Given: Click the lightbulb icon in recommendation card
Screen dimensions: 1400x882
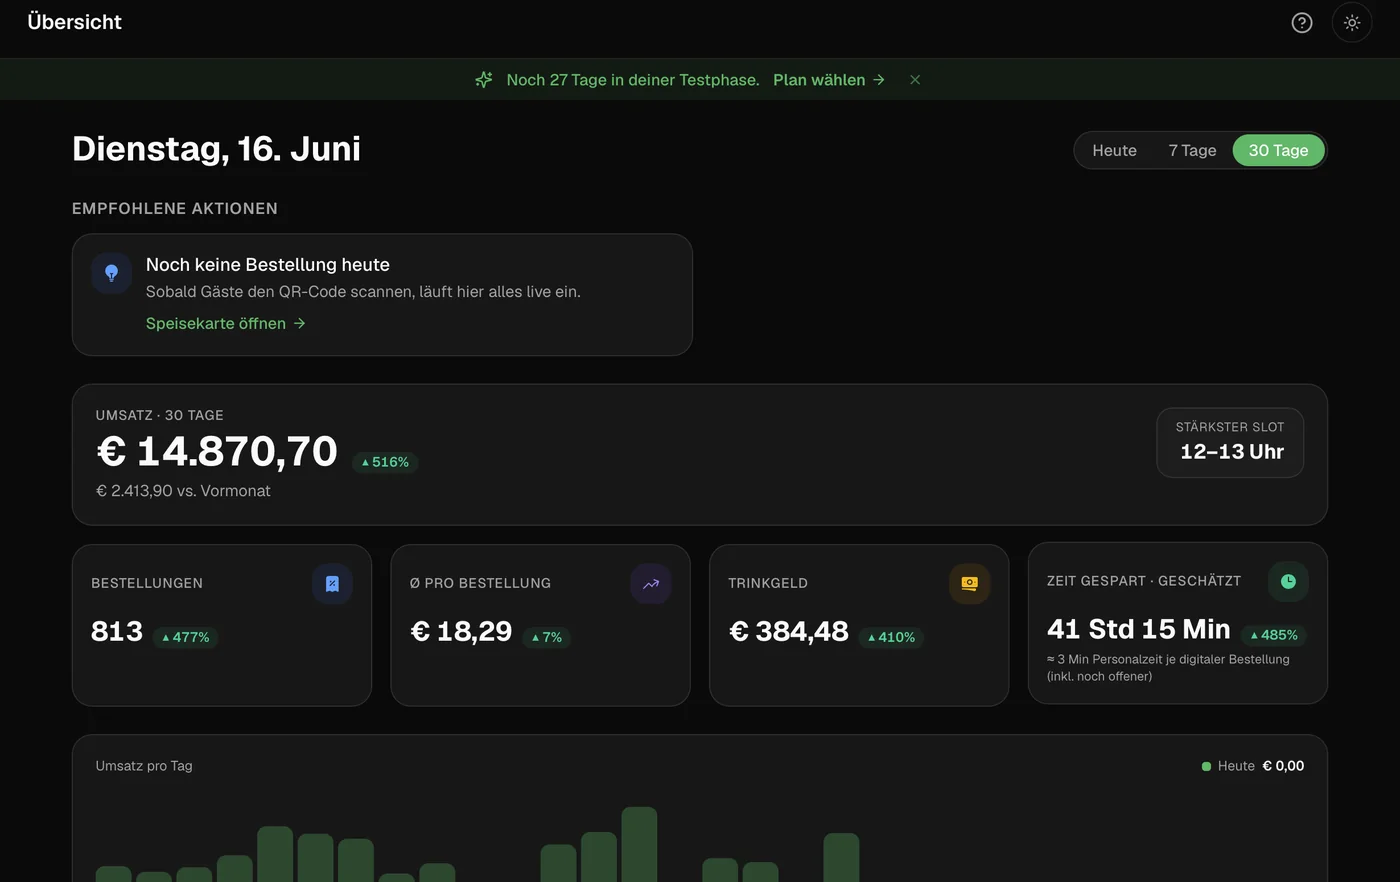Looking at the screenshot, I should coord(111,273).
